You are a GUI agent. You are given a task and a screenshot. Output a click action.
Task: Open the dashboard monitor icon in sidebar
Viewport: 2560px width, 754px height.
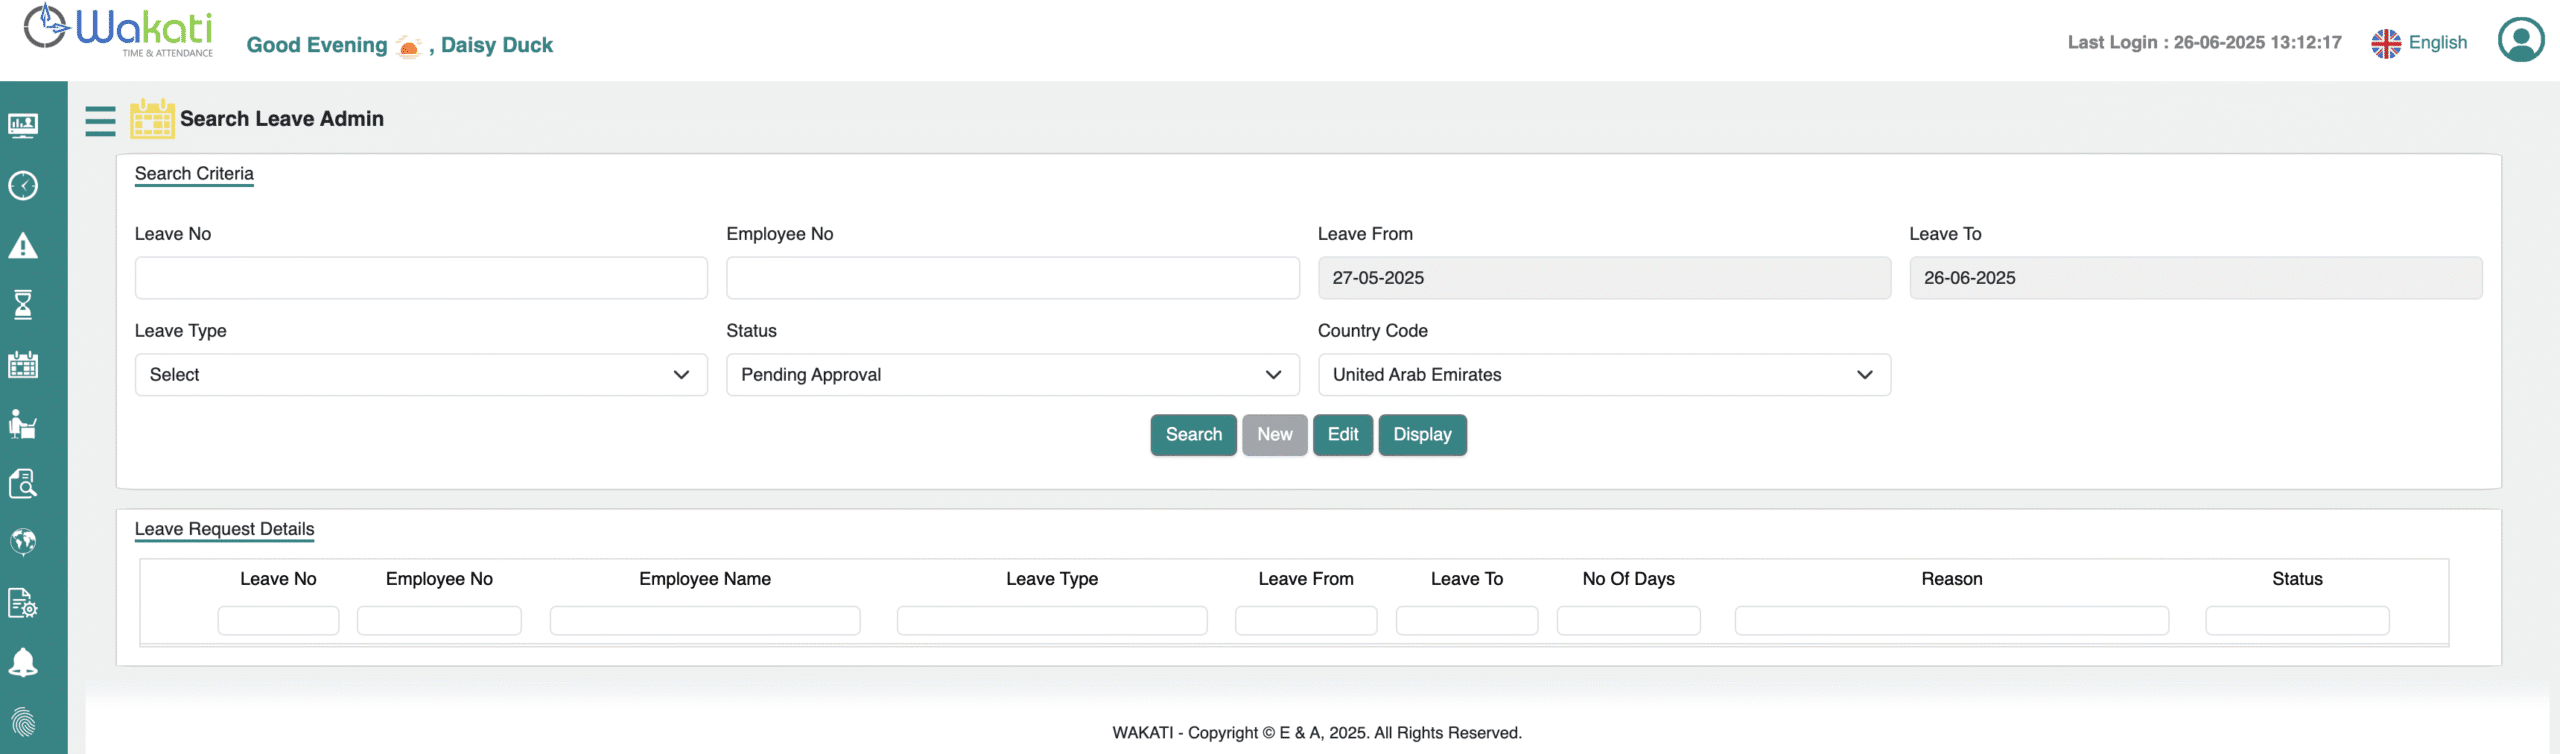click(23, 125)
